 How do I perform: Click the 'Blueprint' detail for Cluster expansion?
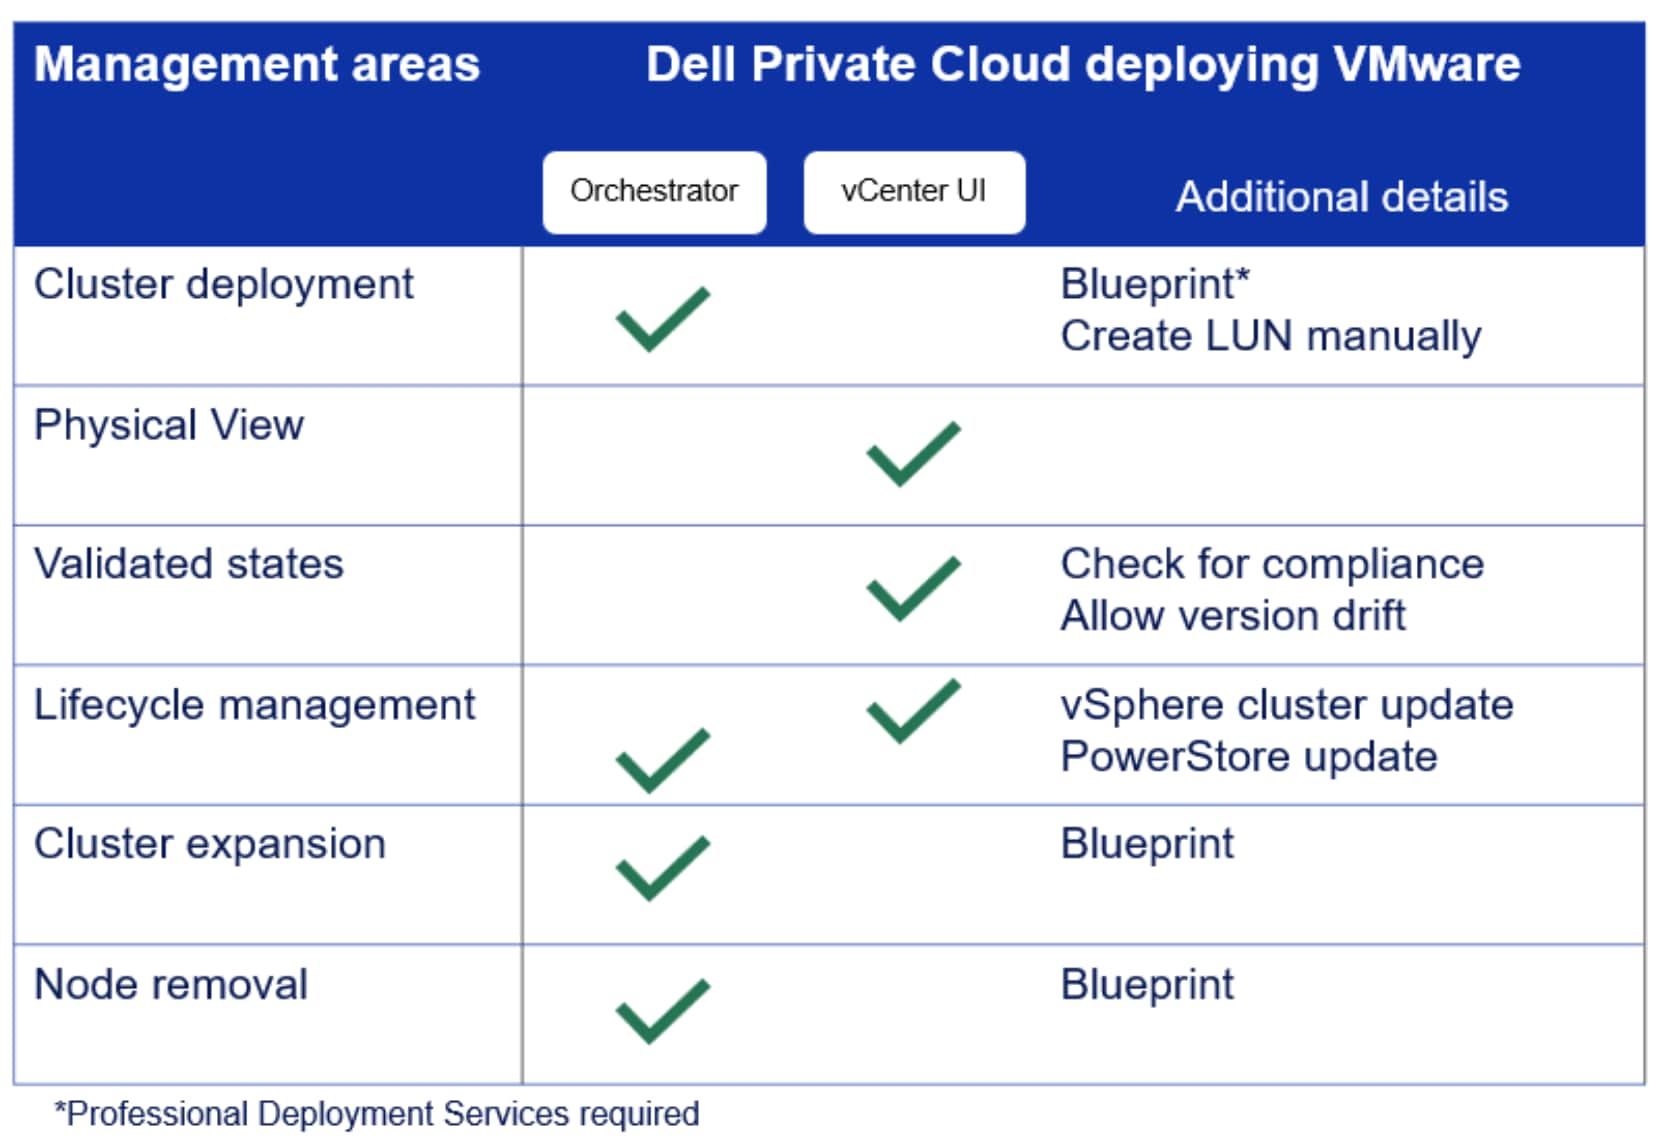point(1147,845)
